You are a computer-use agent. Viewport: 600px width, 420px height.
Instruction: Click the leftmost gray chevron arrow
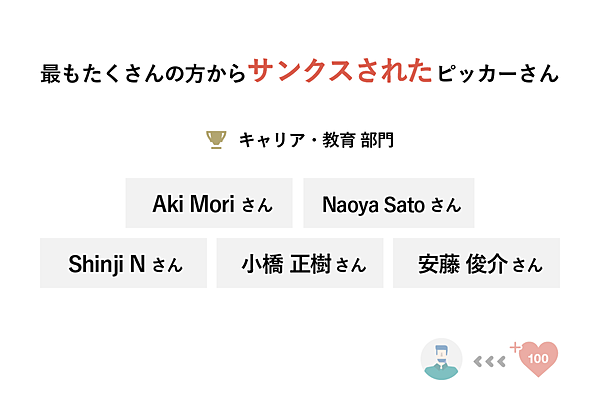tap(477, 360)
